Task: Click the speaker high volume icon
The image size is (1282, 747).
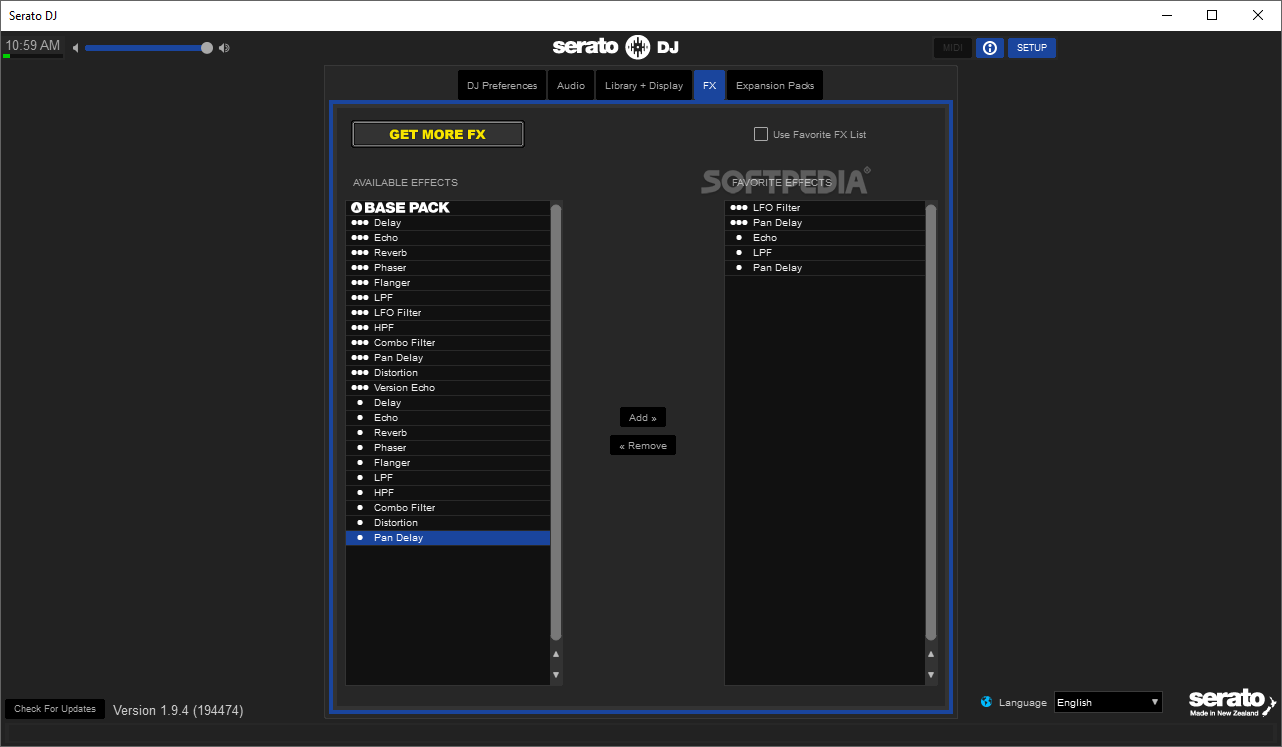Action: coord(224,48)
